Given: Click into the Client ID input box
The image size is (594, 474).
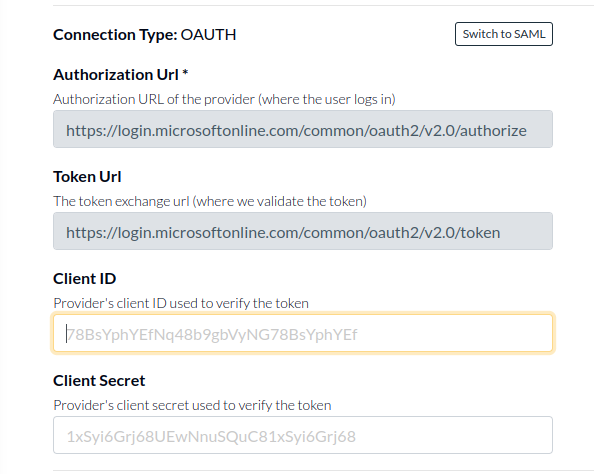Looking at the screenshot, I should click(303, 333).
